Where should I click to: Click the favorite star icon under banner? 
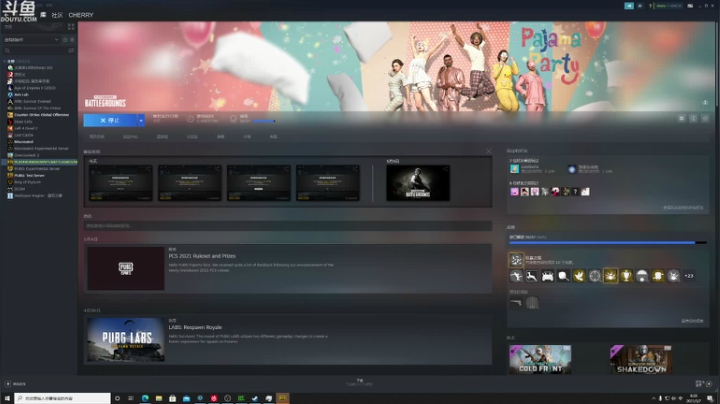coord(705,118)
